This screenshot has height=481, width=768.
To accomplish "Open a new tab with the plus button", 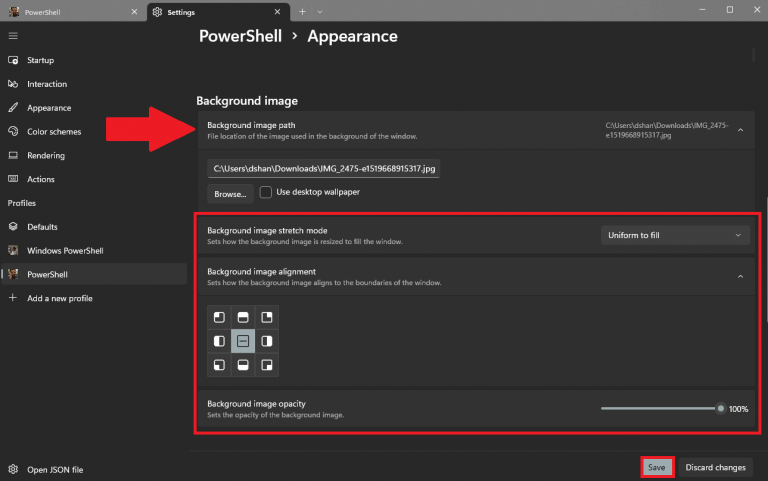I will click(x=302, y=12).
